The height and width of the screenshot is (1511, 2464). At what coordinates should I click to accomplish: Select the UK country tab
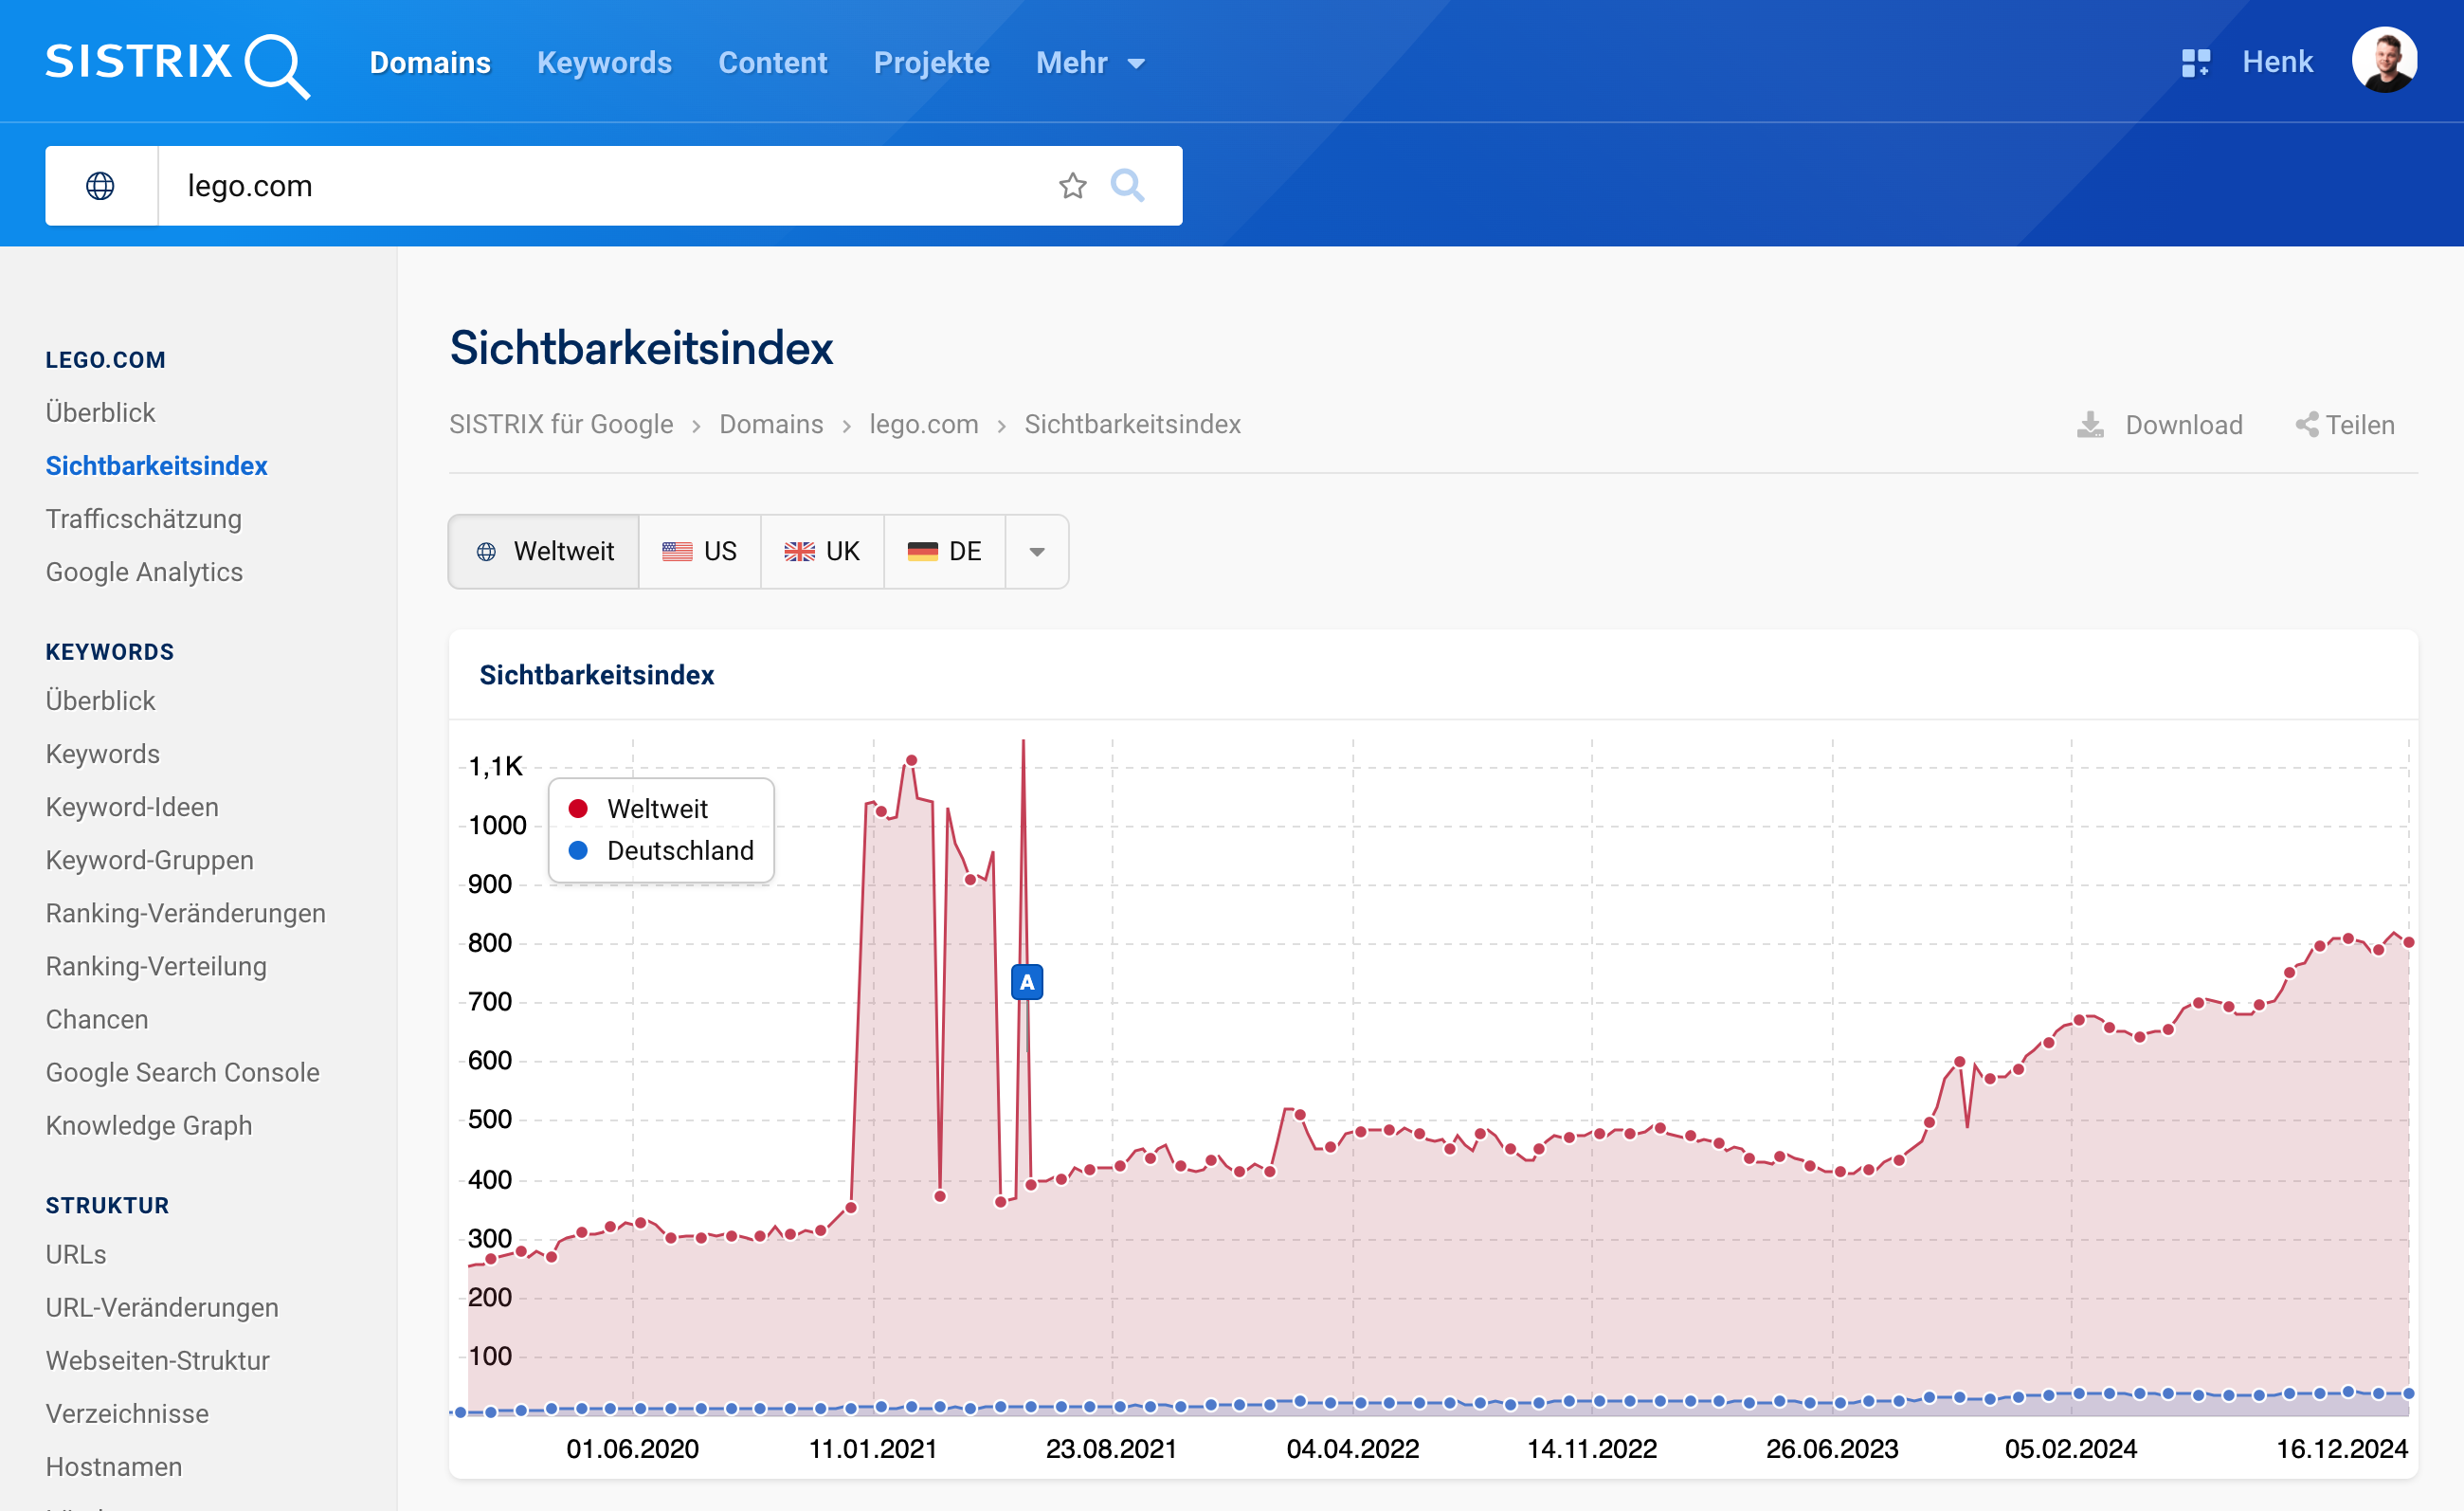[x=822, y=552]
